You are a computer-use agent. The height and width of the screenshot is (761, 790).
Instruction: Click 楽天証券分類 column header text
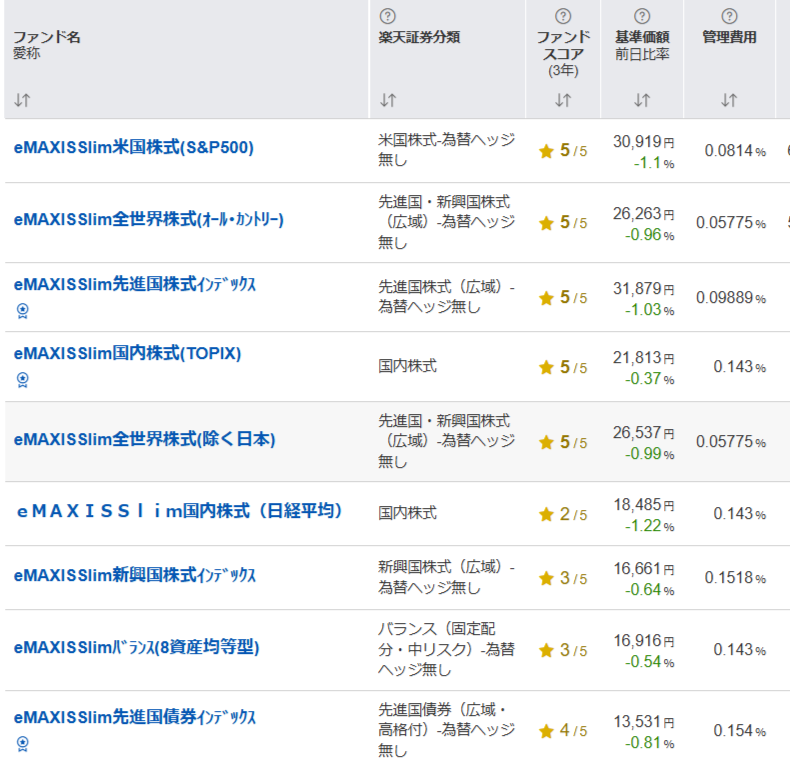point(419,37)
